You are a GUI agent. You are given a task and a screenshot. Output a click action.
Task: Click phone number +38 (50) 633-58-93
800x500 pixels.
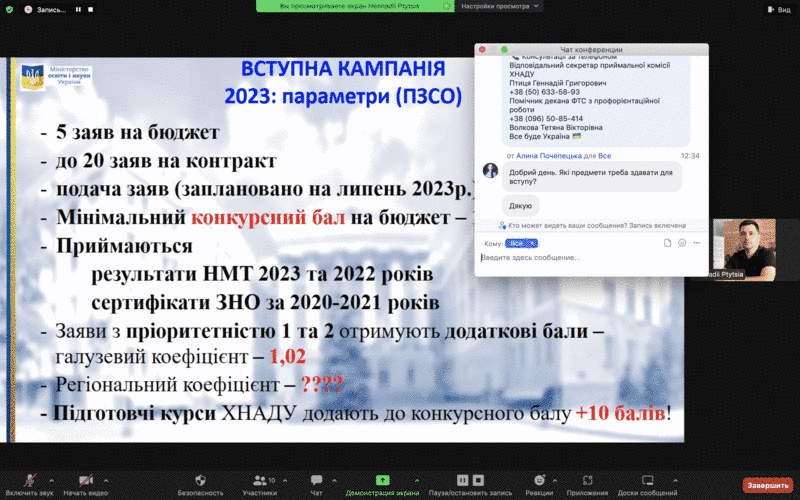544,92
